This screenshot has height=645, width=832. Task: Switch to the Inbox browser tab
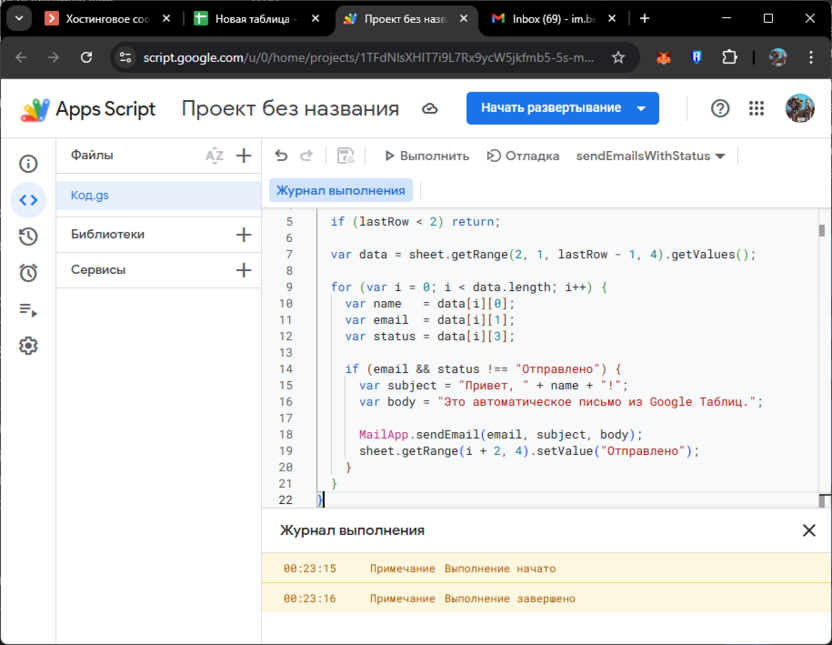pyautogui.click(x=545, y=17)
